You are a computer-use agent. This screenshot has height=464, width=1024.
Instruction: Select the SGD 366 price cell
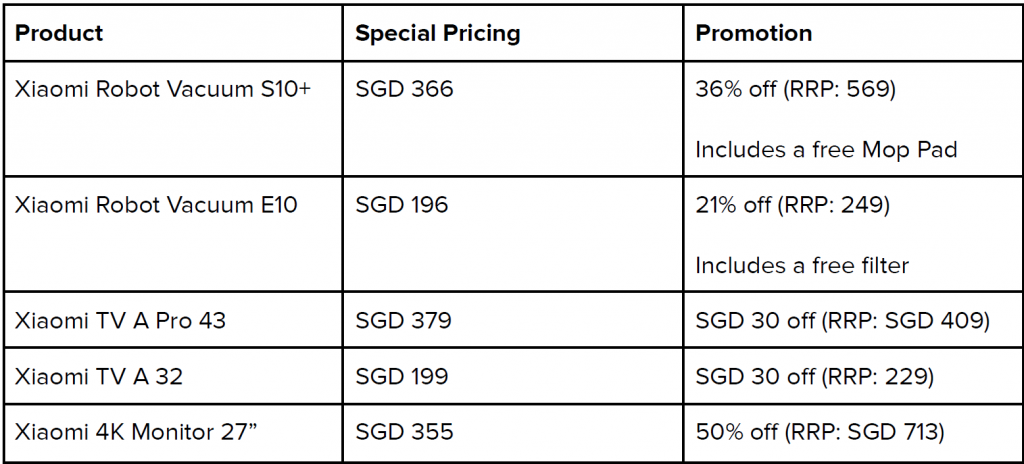click(x=513, y=119)
